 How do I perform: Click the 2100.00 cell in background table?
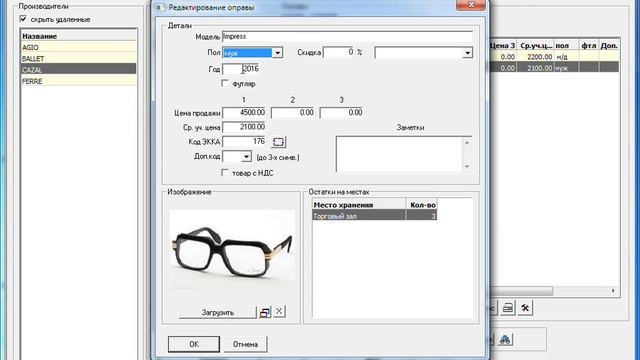(535, 68)
